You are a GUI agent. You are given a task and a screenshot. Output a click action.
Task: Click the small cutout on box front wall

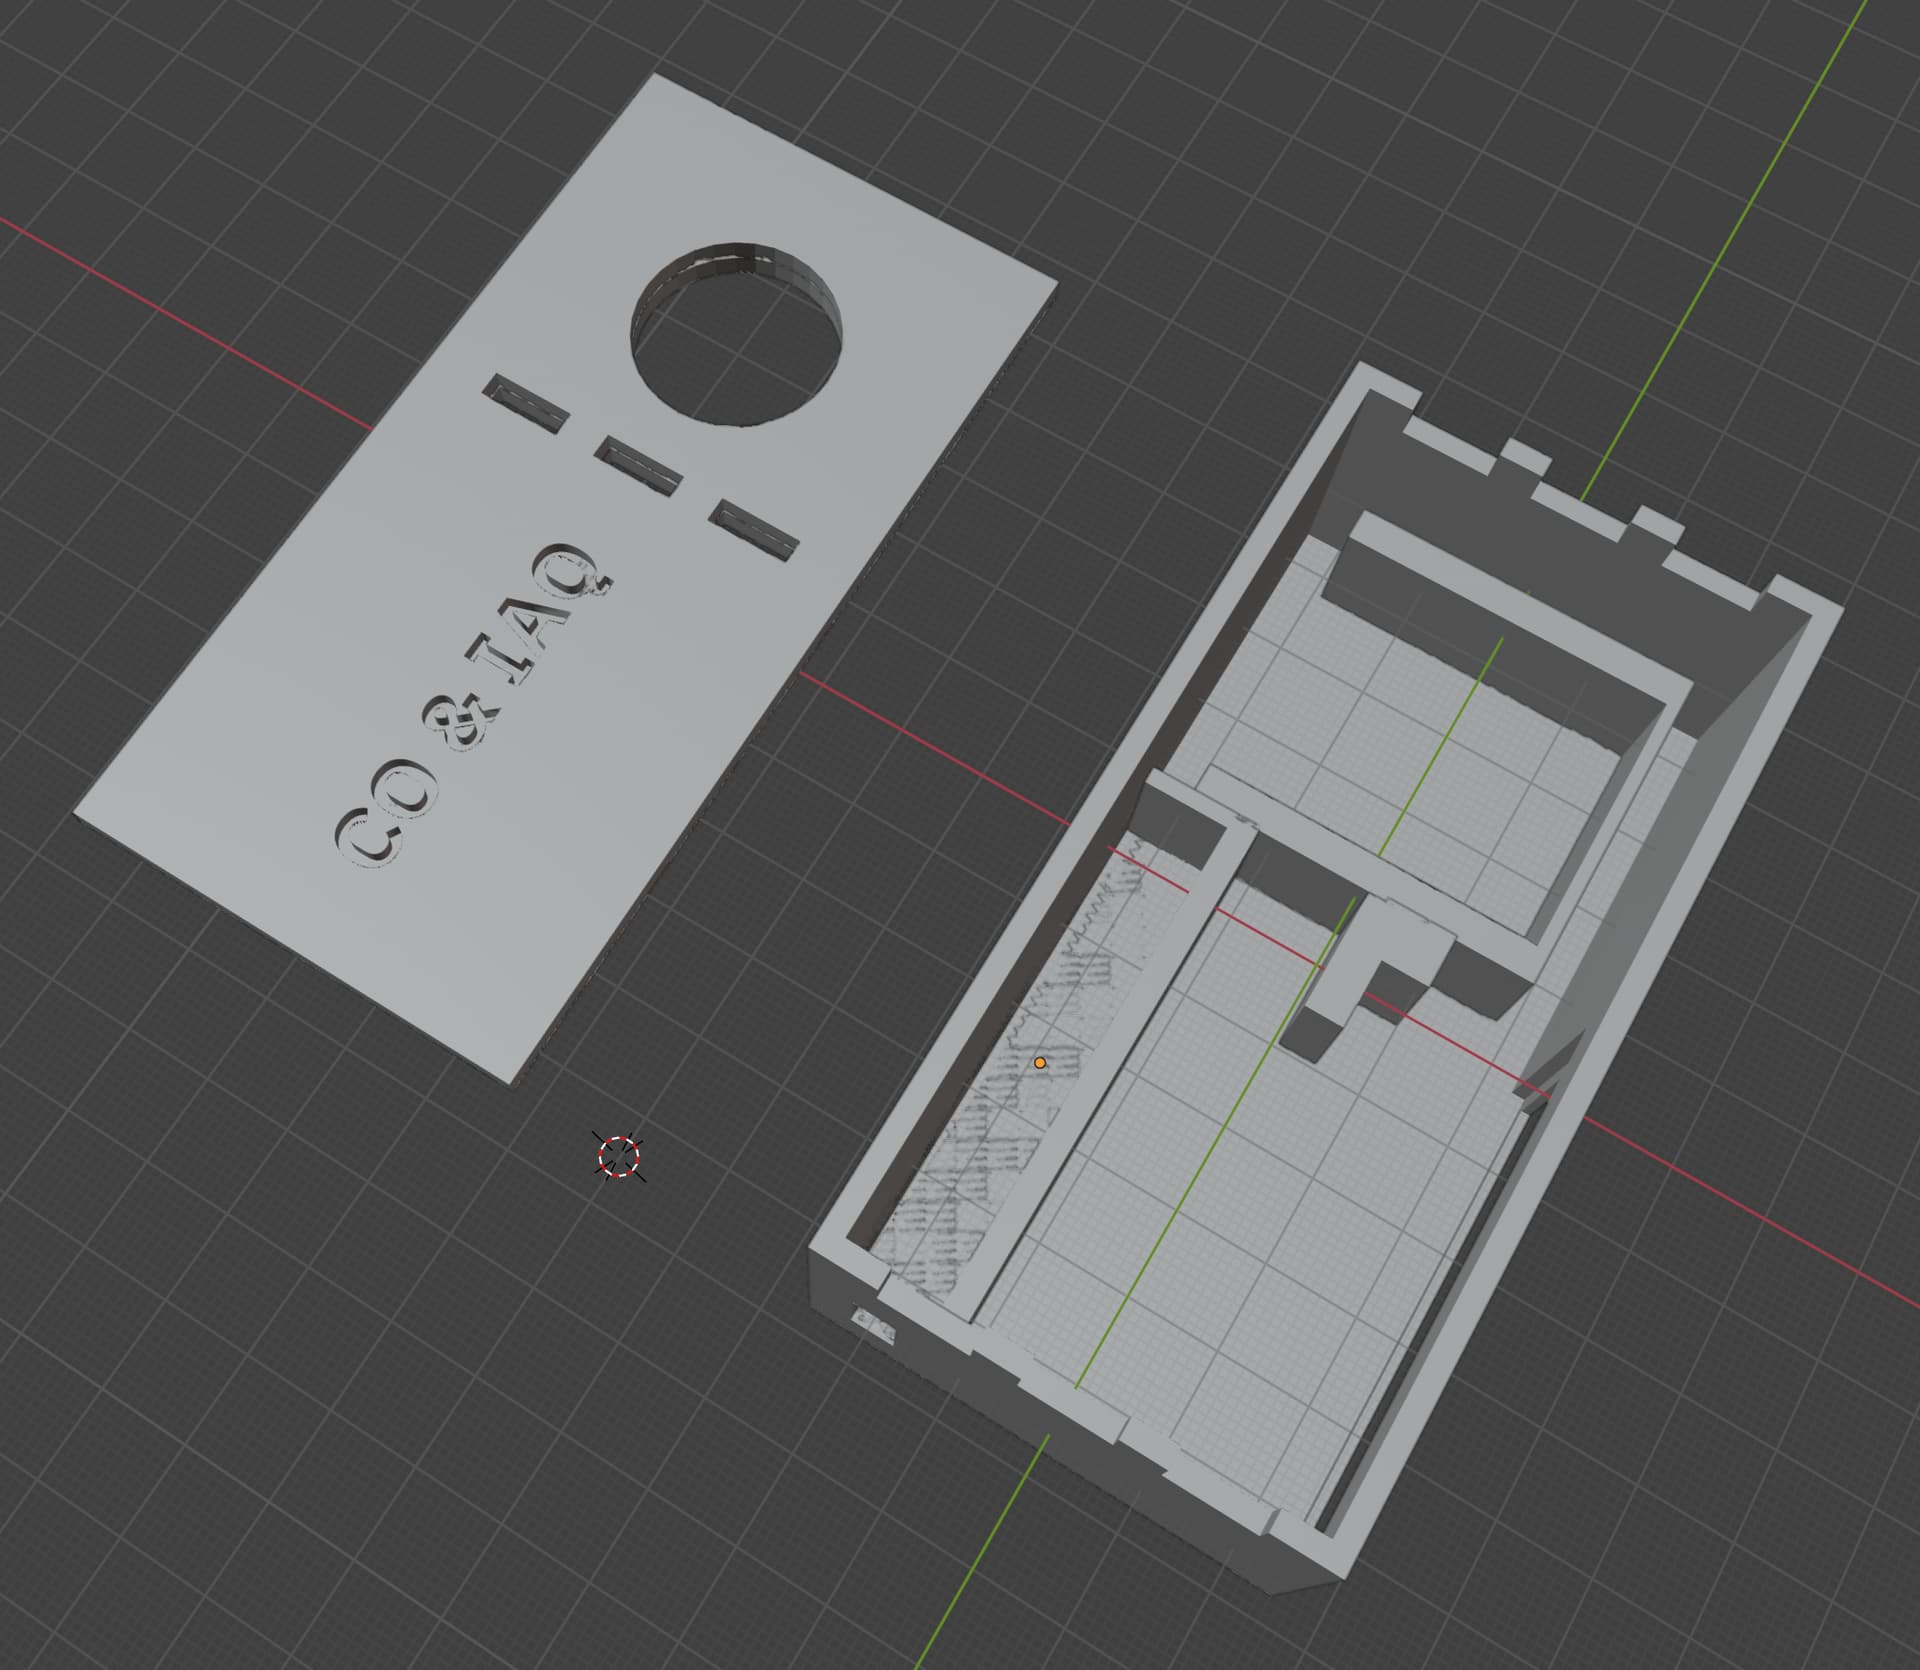pos(874,1327)
